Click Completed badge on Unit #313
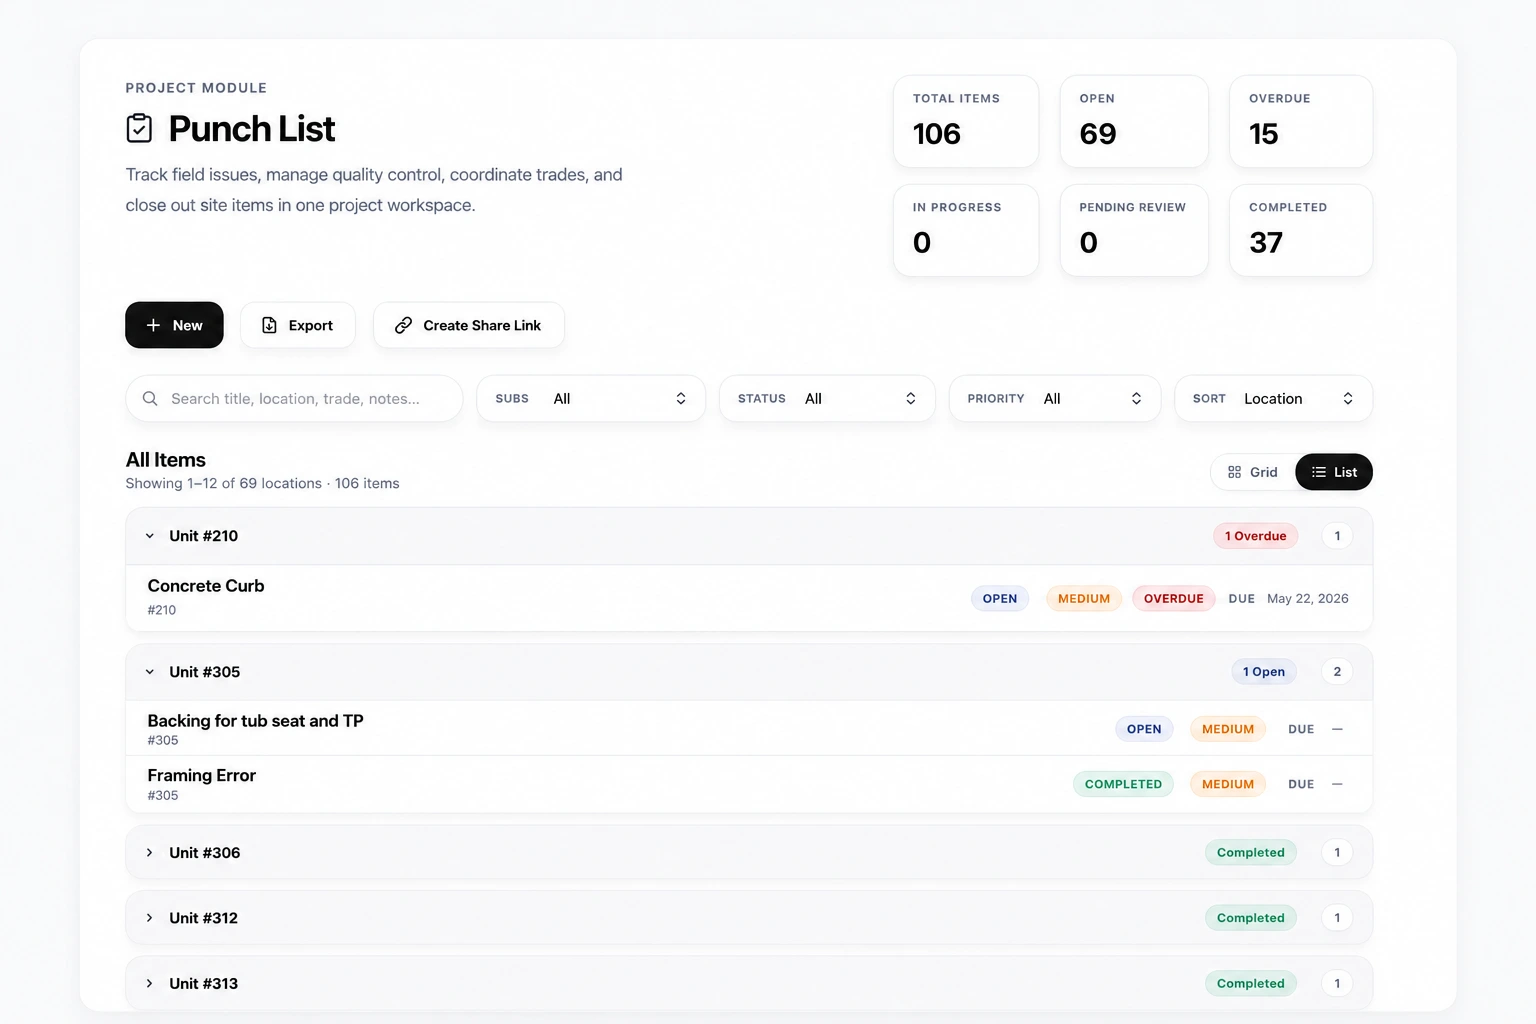This screenshot has width=1536, height=1024. (1251, 984)
